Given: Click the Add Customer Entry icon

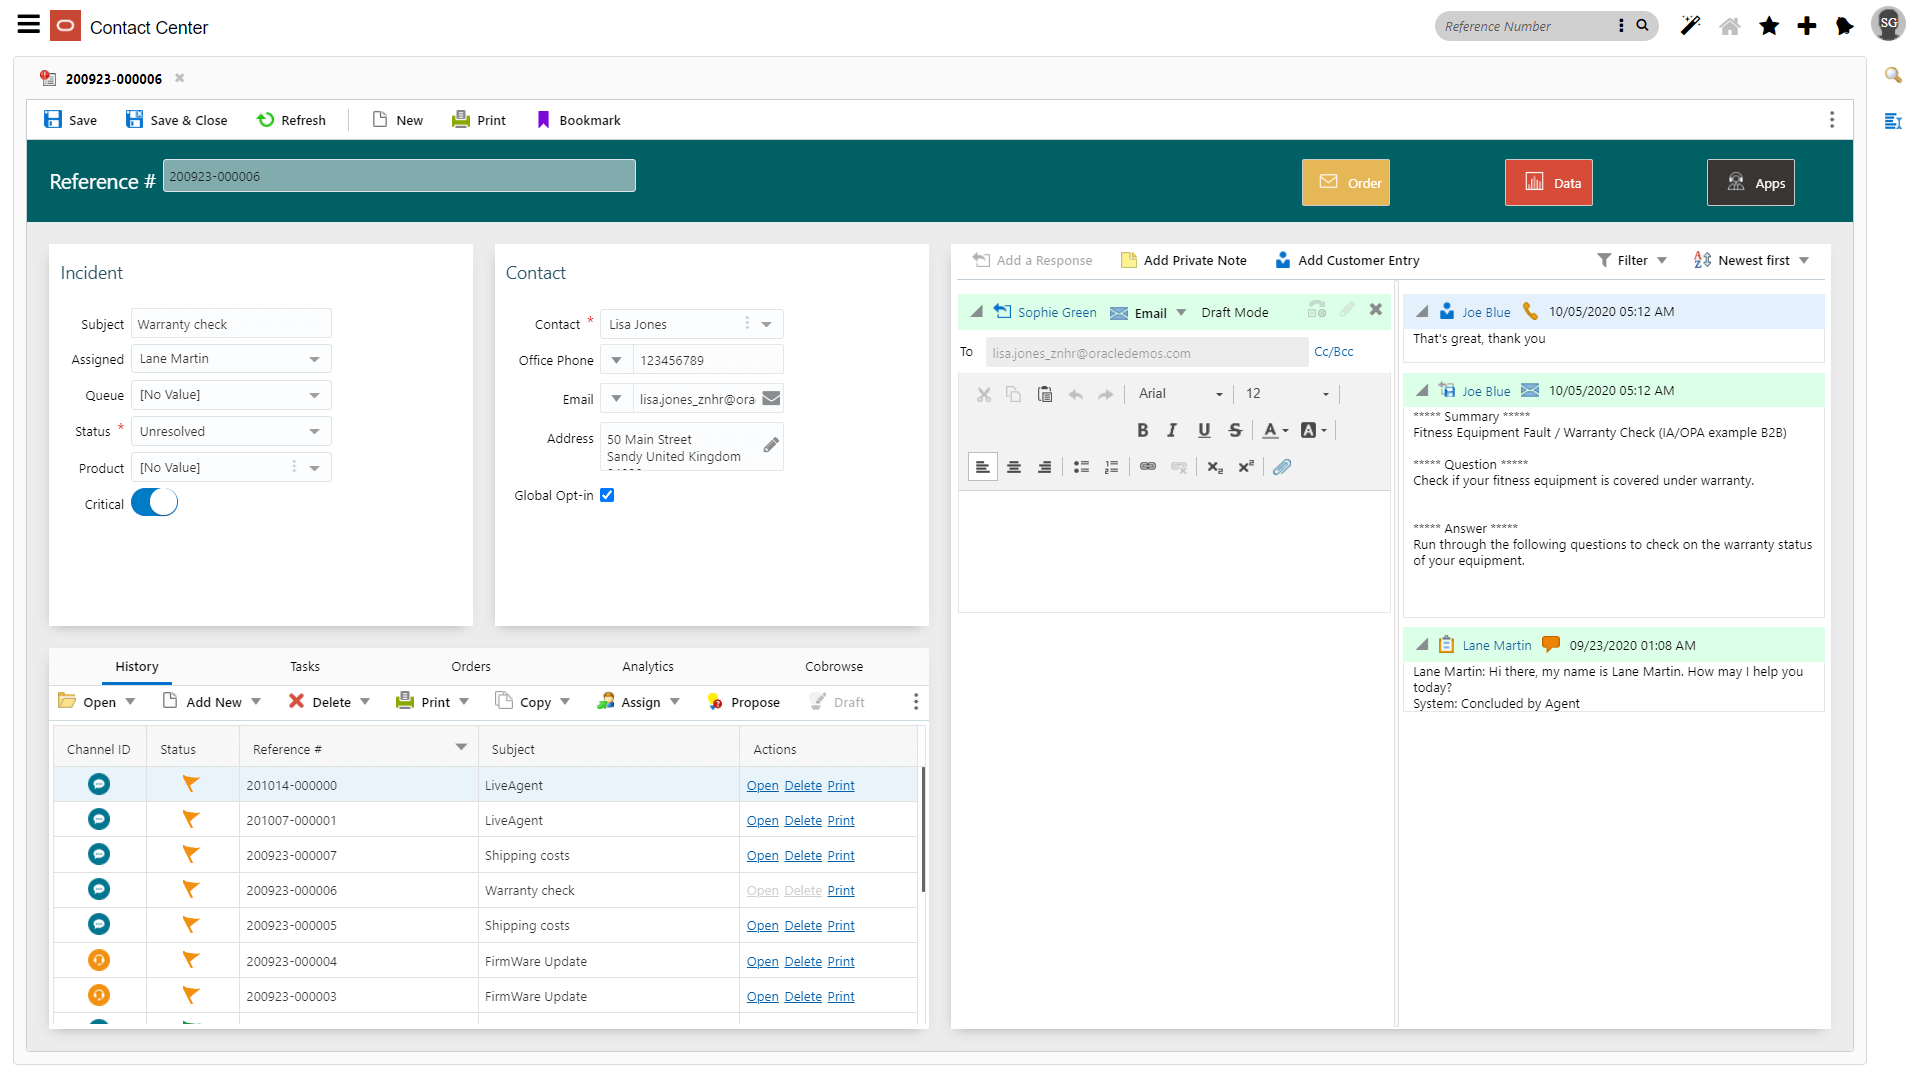Looking at the screenshot, I should click(x=1283, y=260).
